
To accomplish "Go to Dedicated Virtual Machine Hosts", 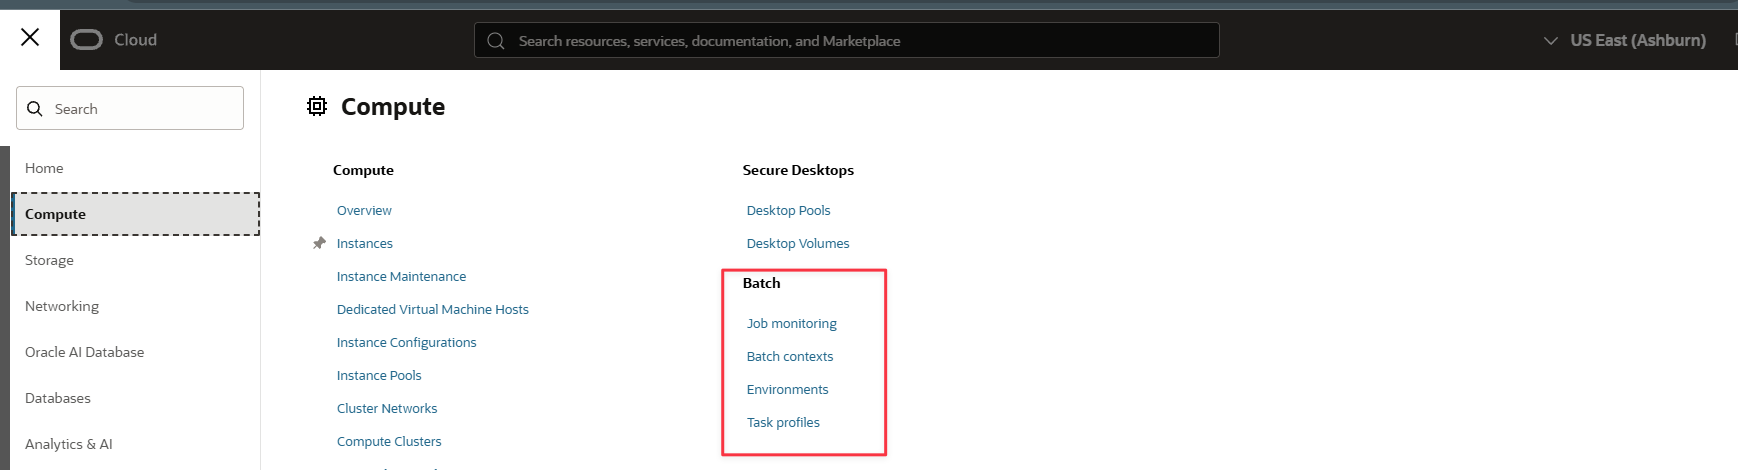I will click(x=432, y=309).
